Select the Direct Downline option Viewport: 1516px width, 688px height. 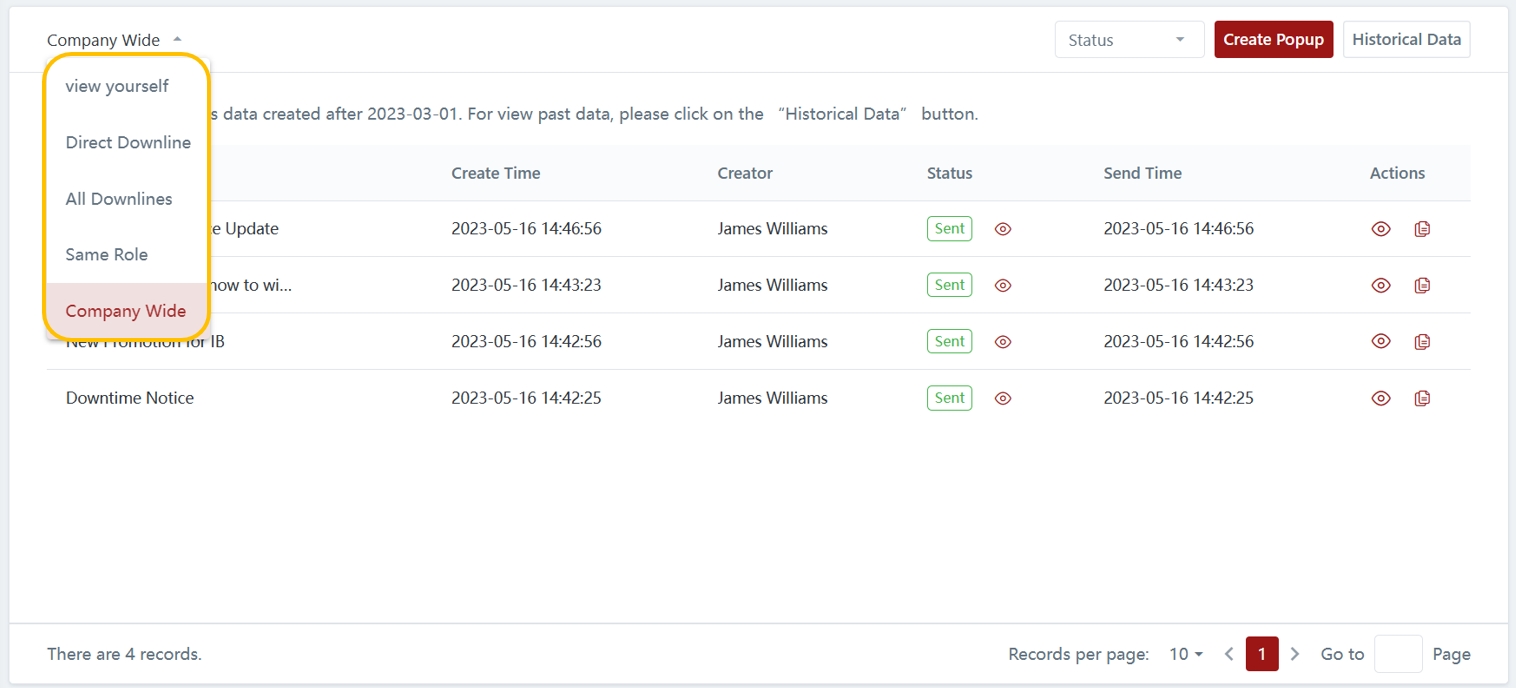tap(128, 142)
